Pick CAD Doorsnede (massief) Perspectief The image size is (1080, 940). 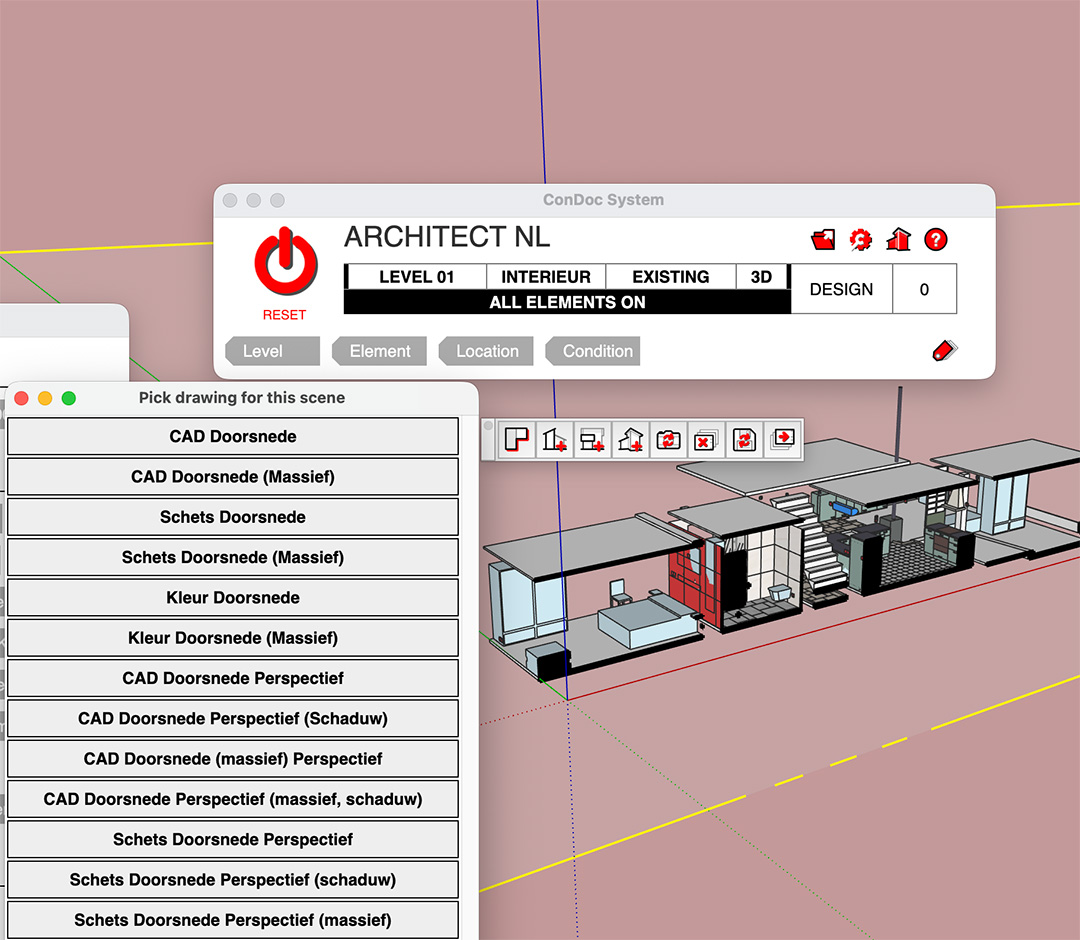[x=233, y=759]
